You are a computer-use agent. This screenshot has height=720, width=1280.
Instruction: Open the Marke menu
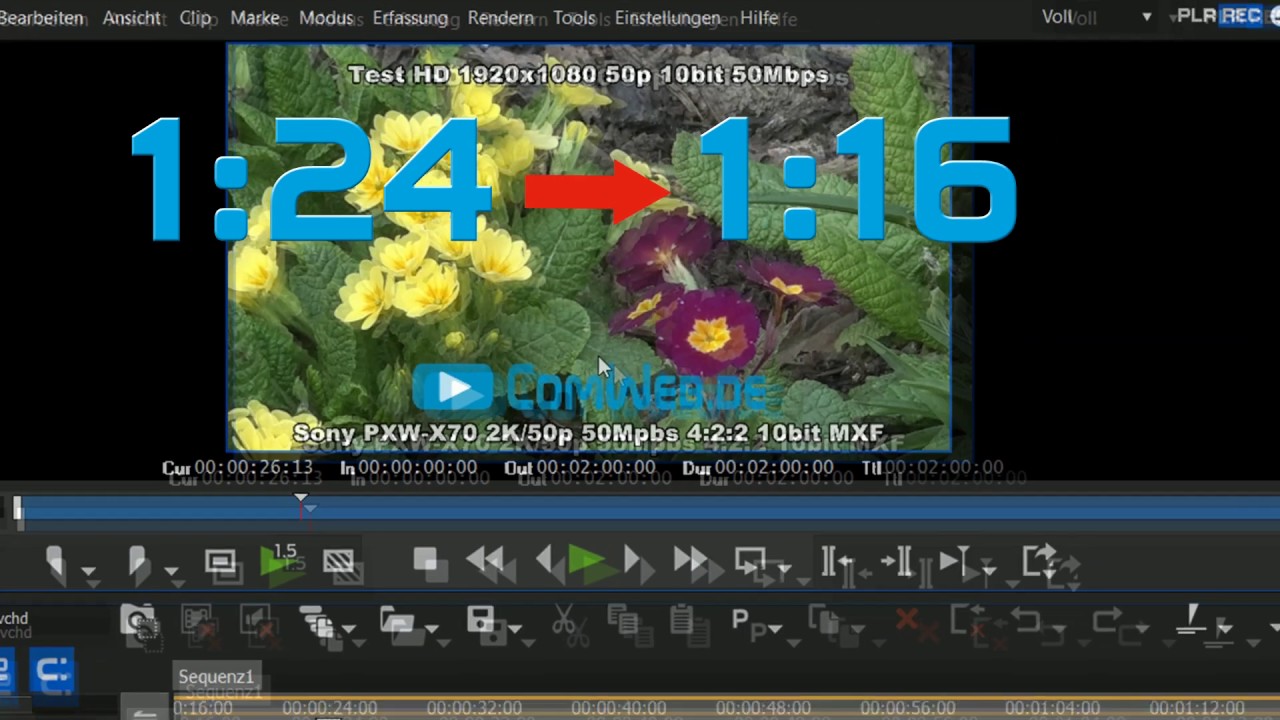pyautogui.click(x=255, y=18)
